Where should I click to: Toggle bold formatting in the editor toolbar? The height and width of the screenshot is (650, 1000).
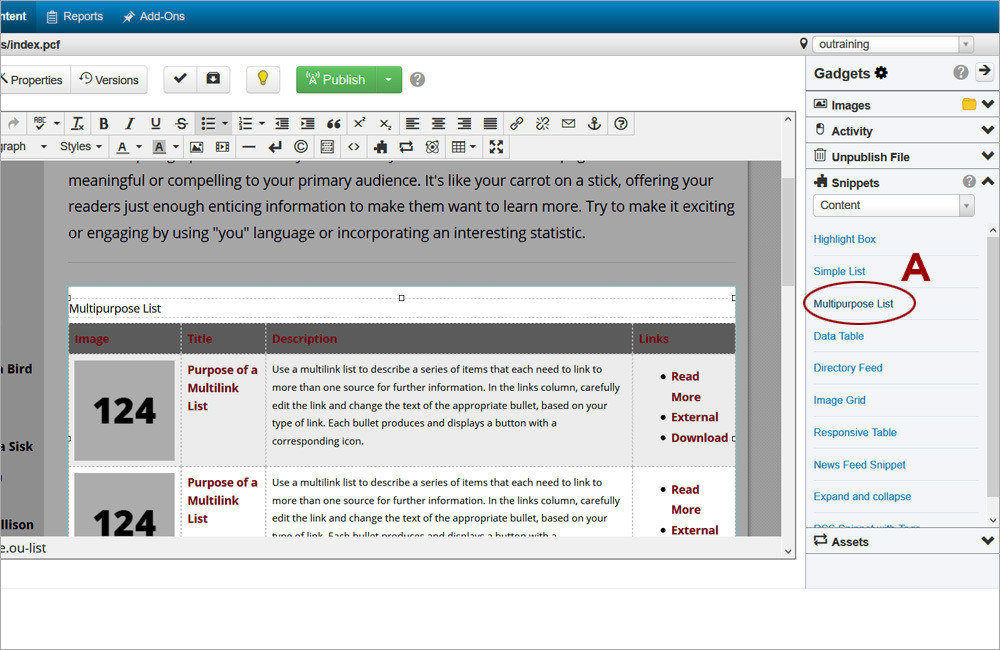tap(103, 124)
